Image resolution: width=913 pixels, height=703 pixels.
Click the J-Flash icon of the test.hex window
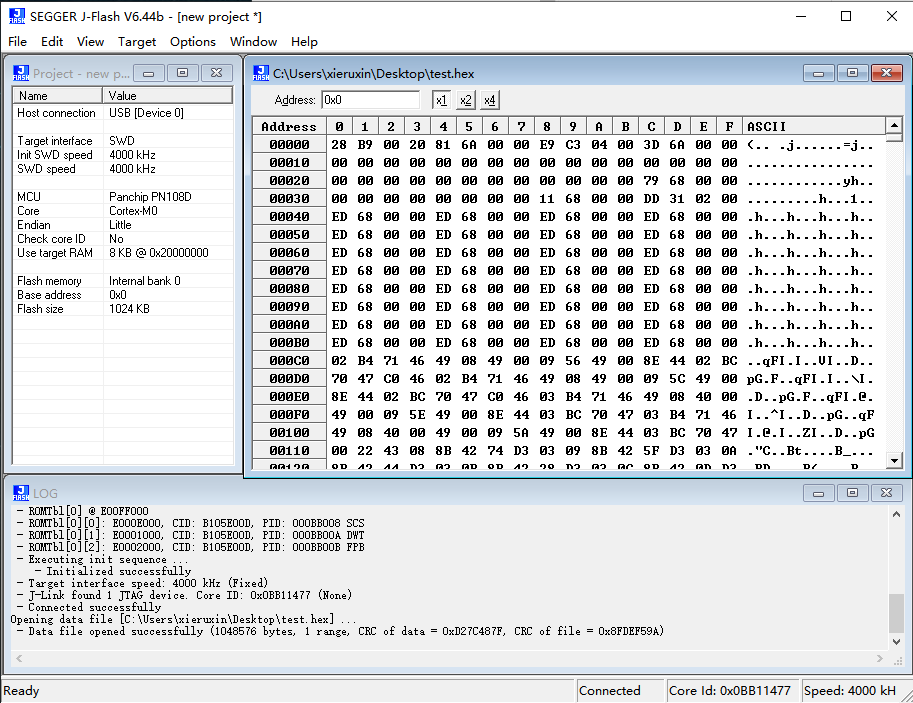tap(261, 73)
